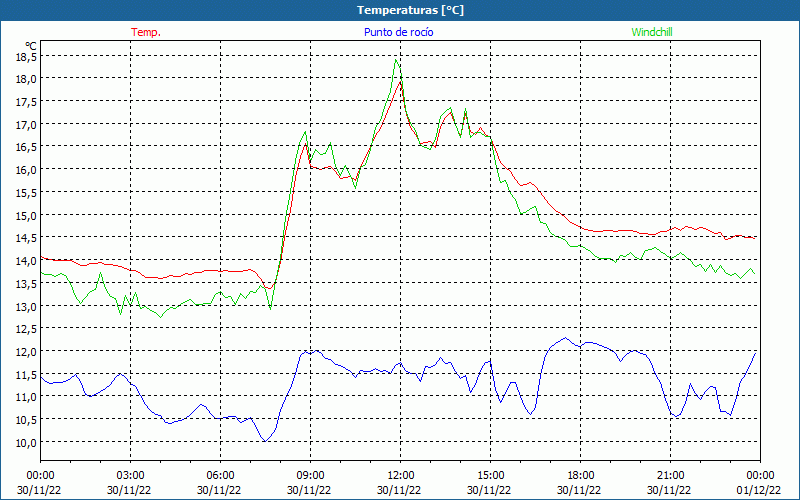Click the 11,5 y-axis label

point(26,374)
